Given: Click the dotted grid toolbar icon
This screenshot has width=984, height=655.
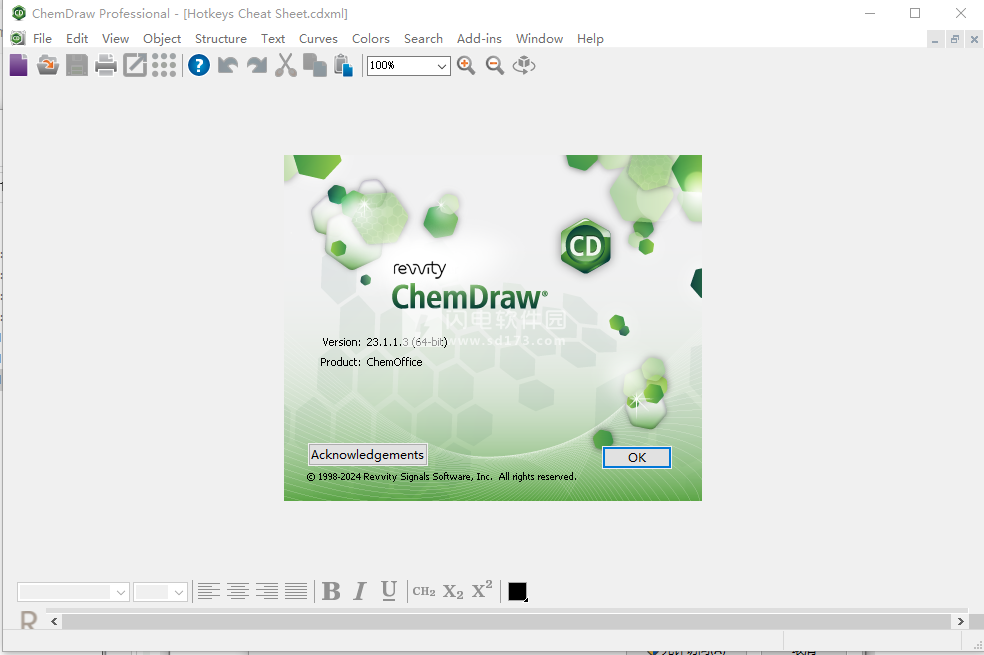Looking at the screenshot, I should coord(164,65).
